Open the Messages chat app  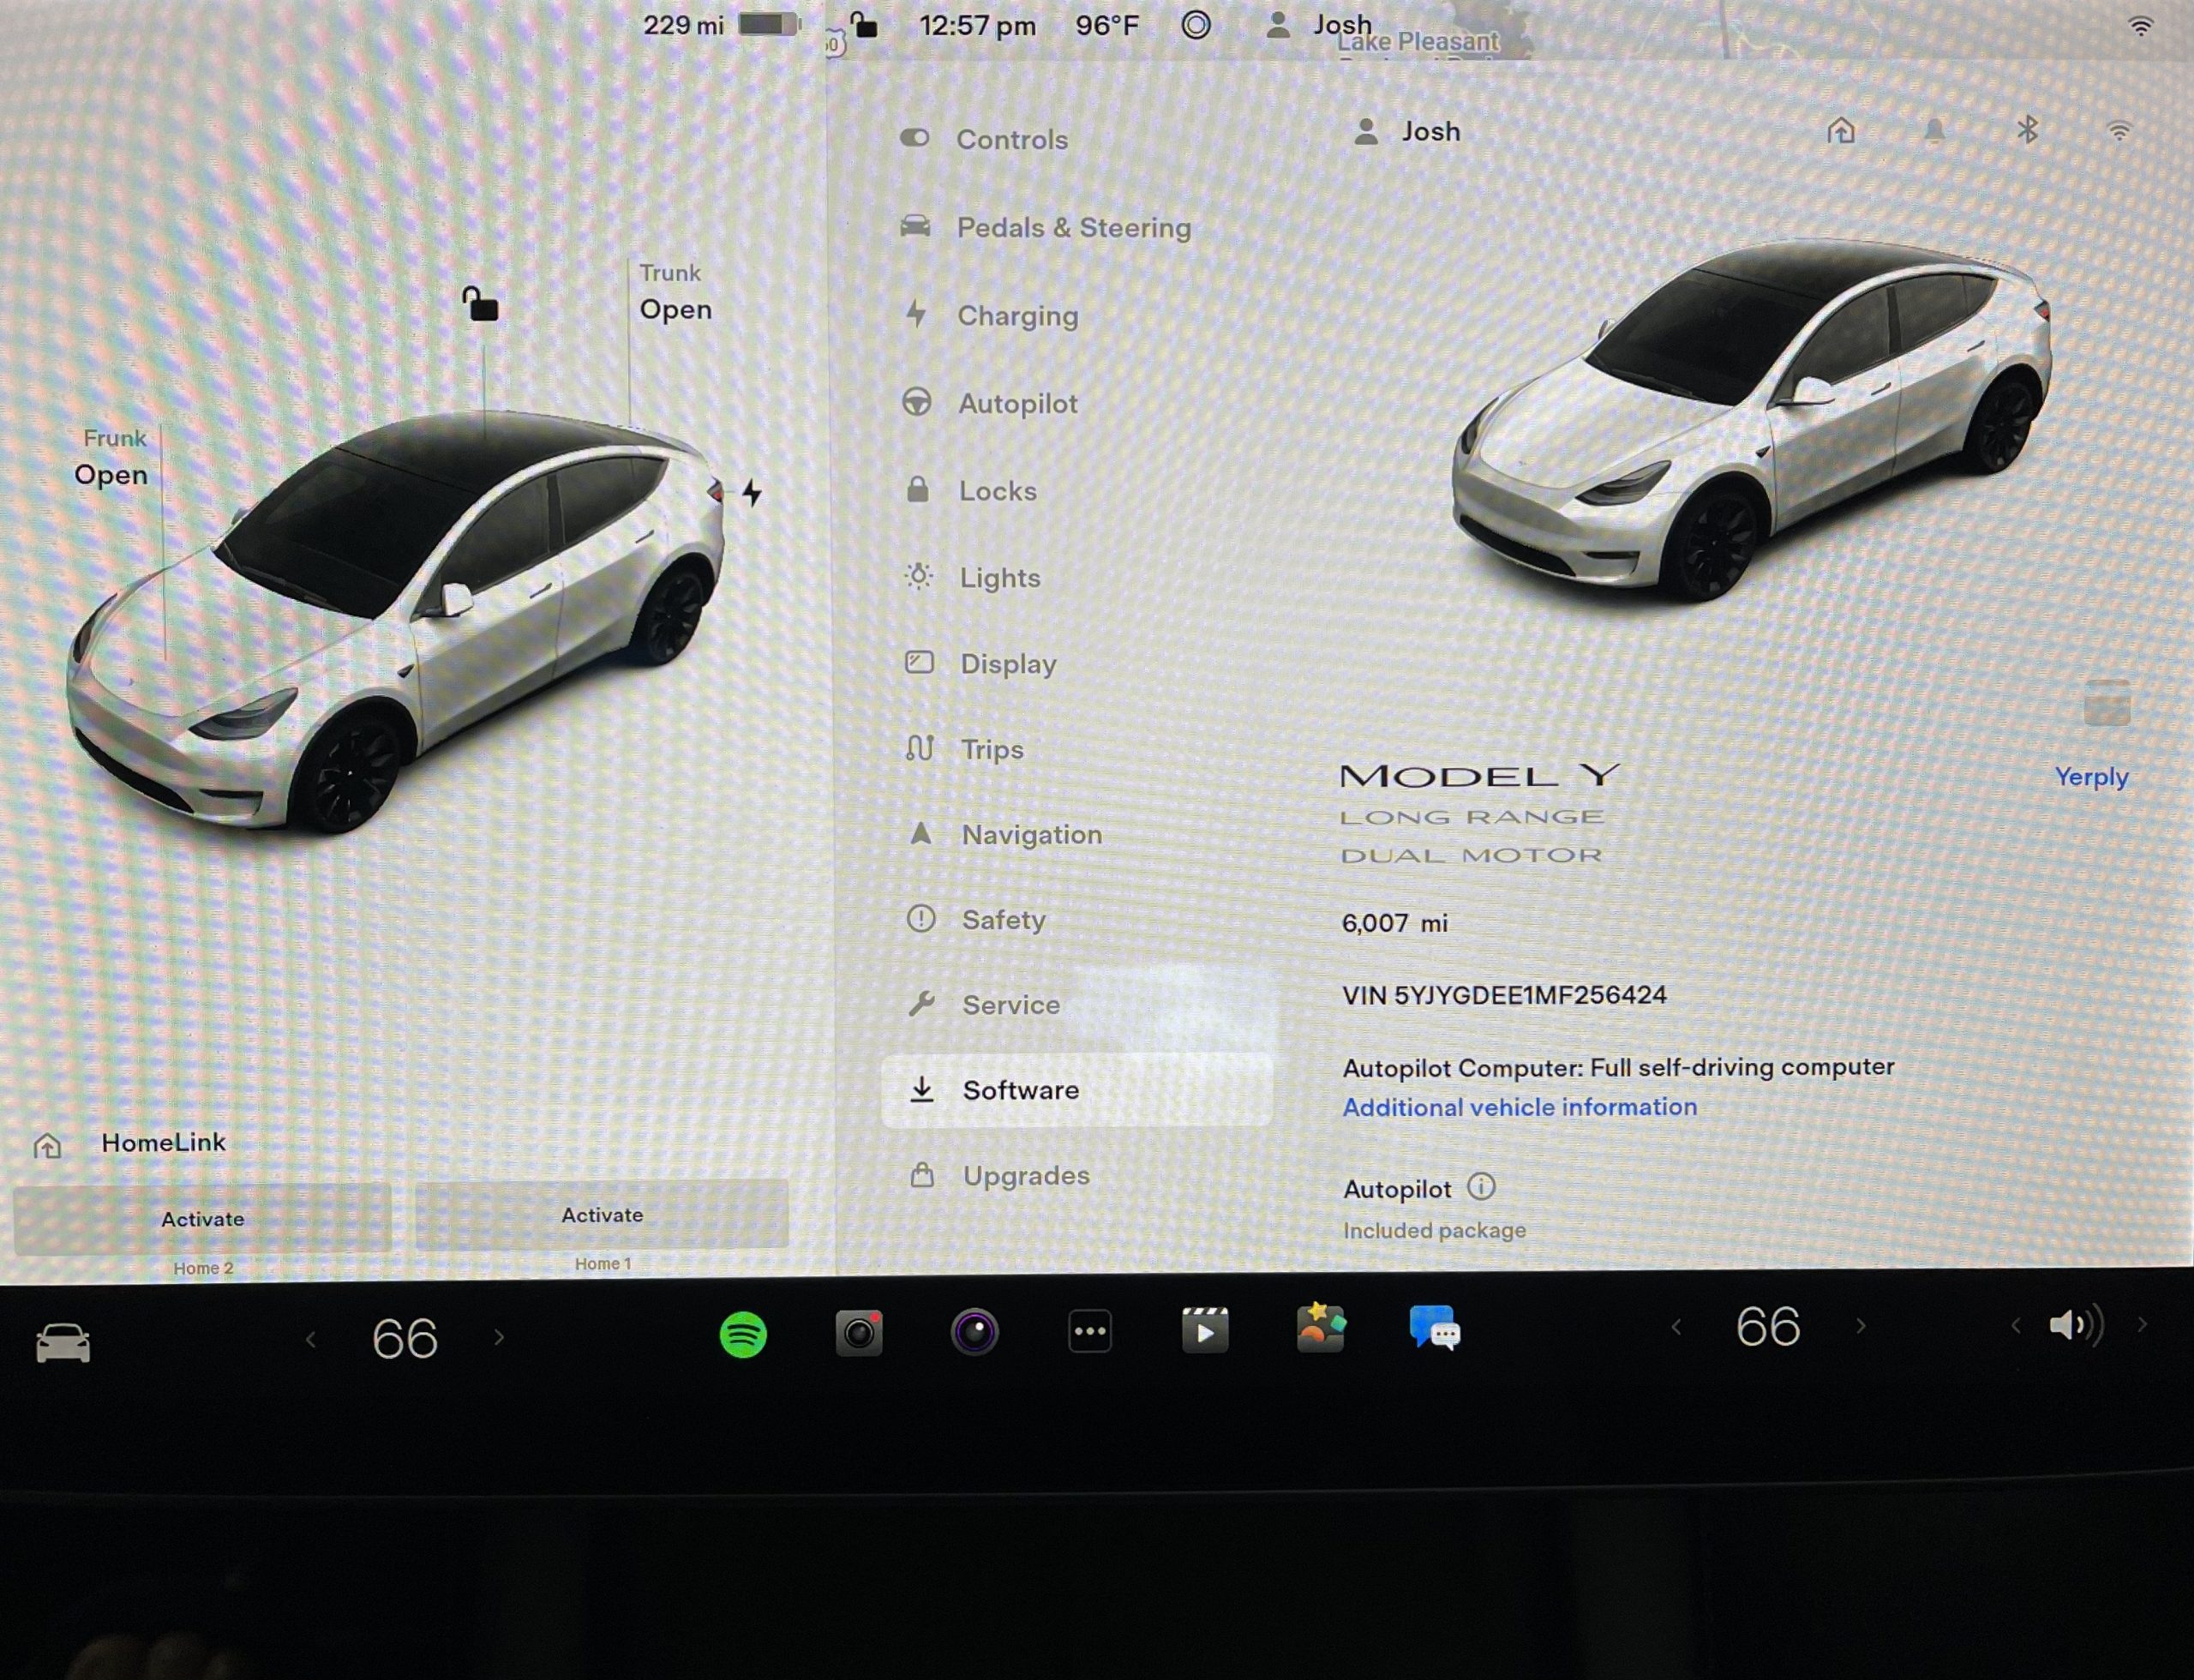coord(1435,1329)
